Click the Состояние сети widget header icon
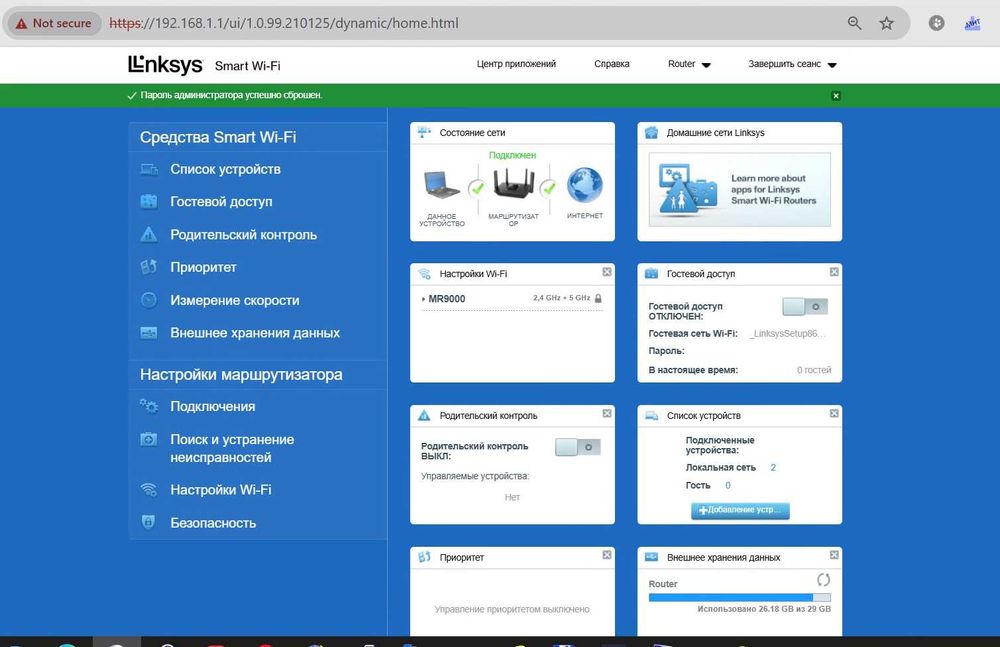Image resolution: width=1000 pixels, height=647 pixels. (424, 132)
